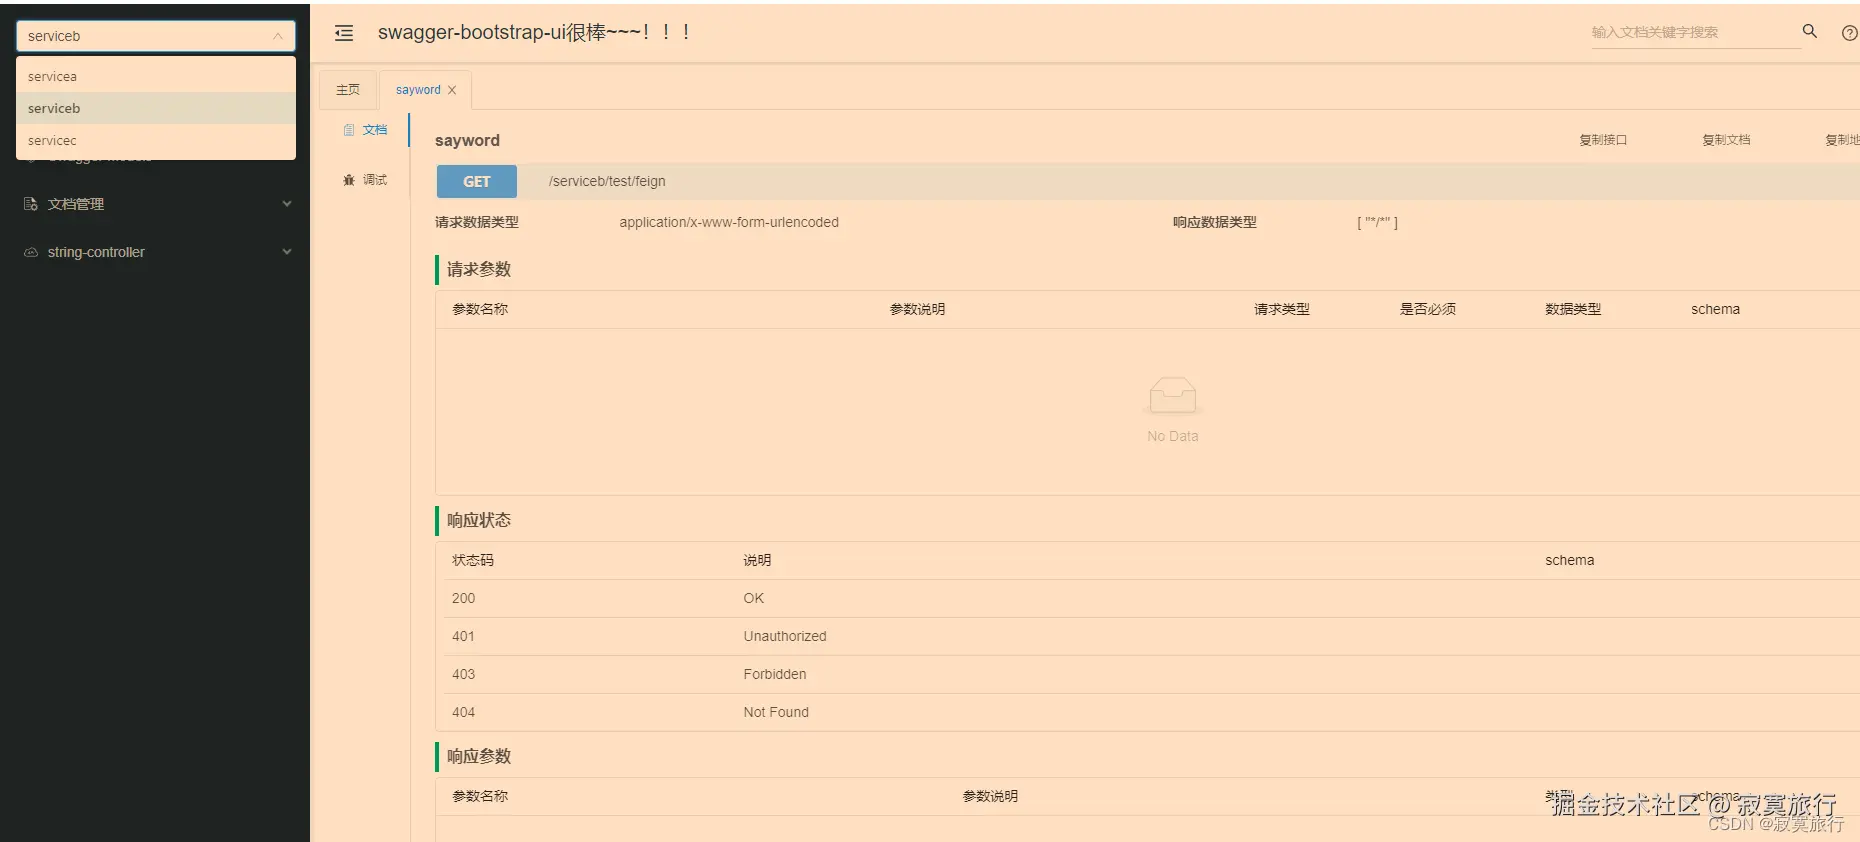
Task: Click the 文档管理 file icon
Action: 31,204
